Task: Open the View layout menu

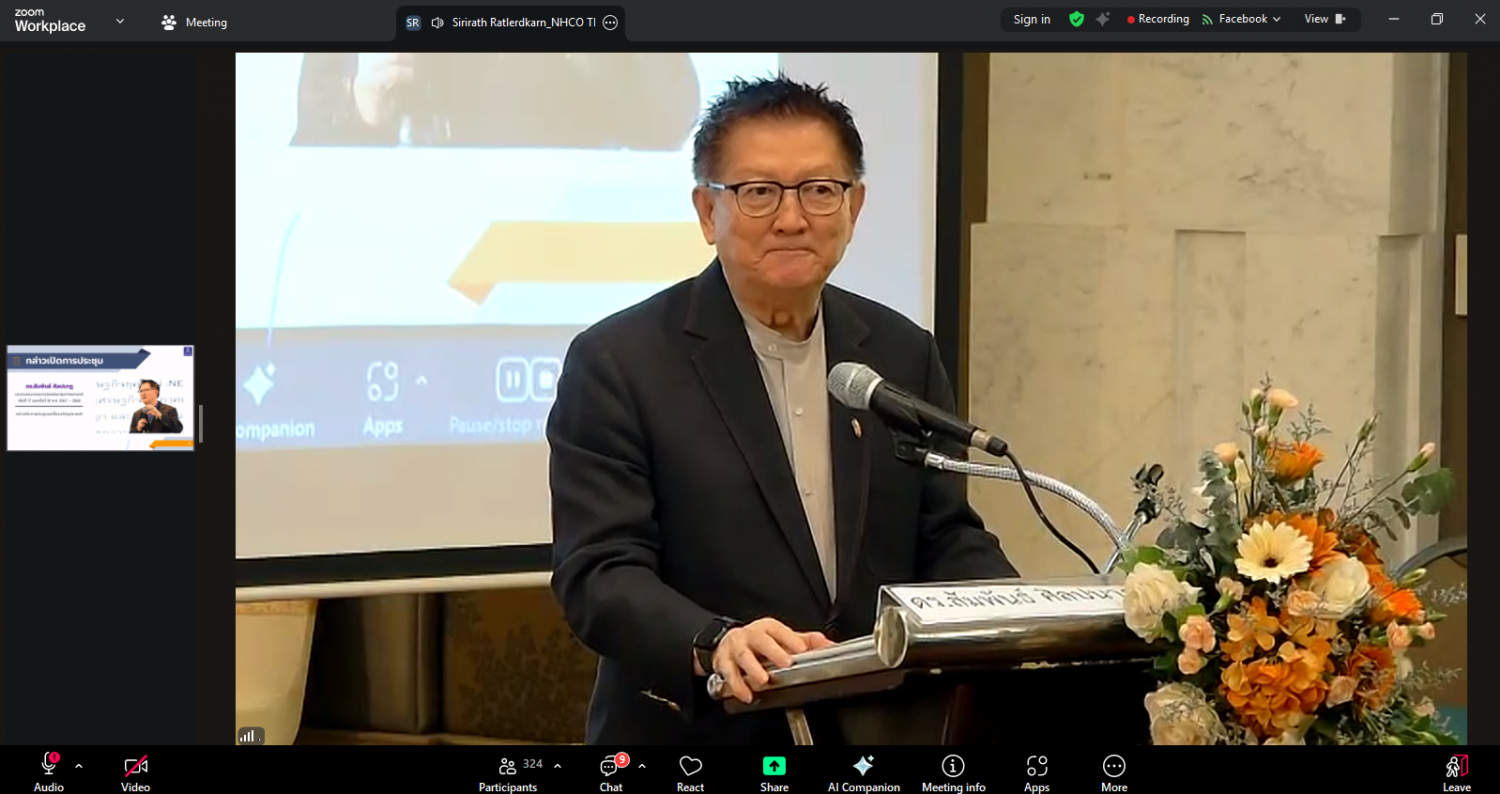Action: [x=1324, y=19]
